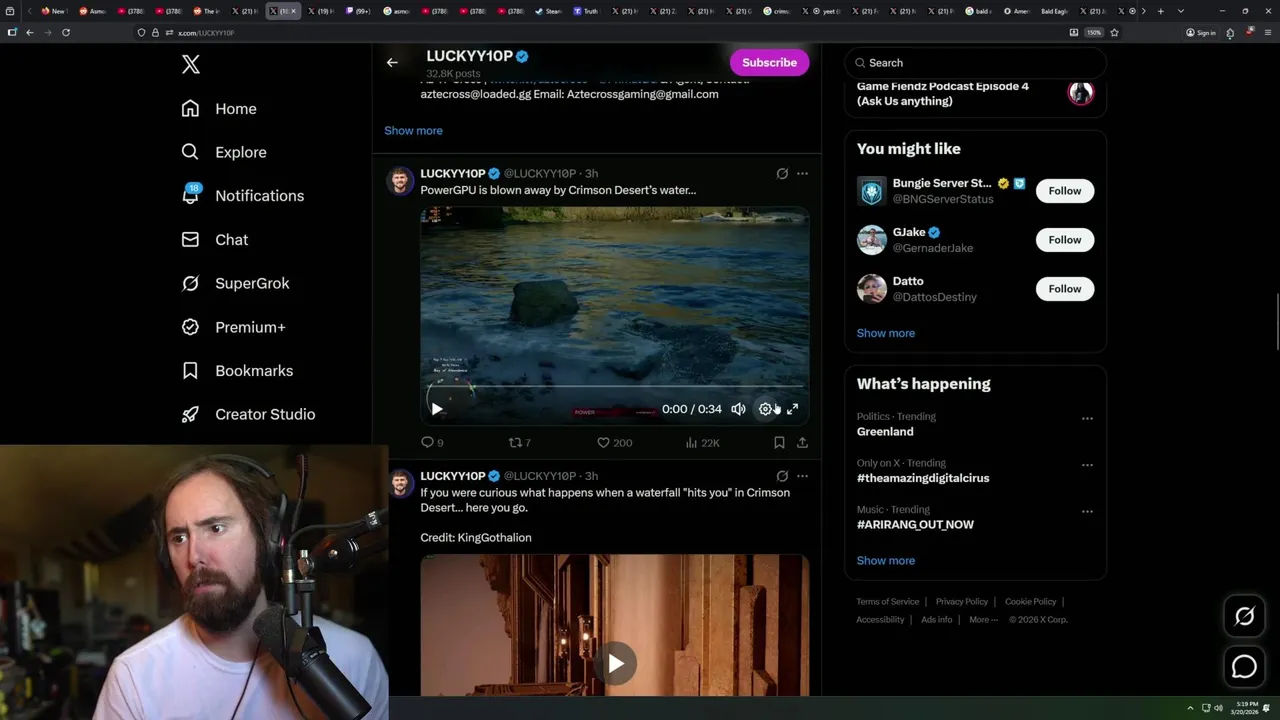Open the floating Grok button

tap(1244, 617)
